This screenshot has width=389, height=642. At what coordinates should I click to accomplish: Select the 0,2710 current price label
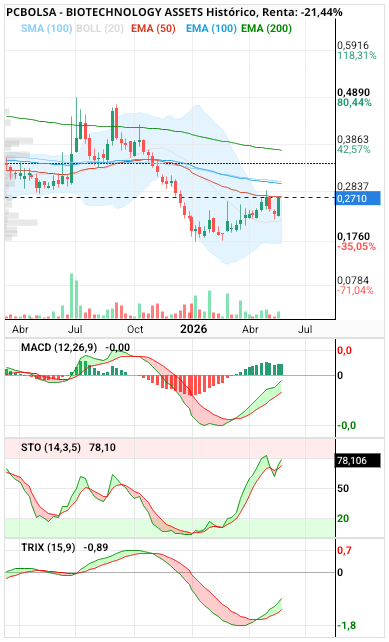[358, 199]
